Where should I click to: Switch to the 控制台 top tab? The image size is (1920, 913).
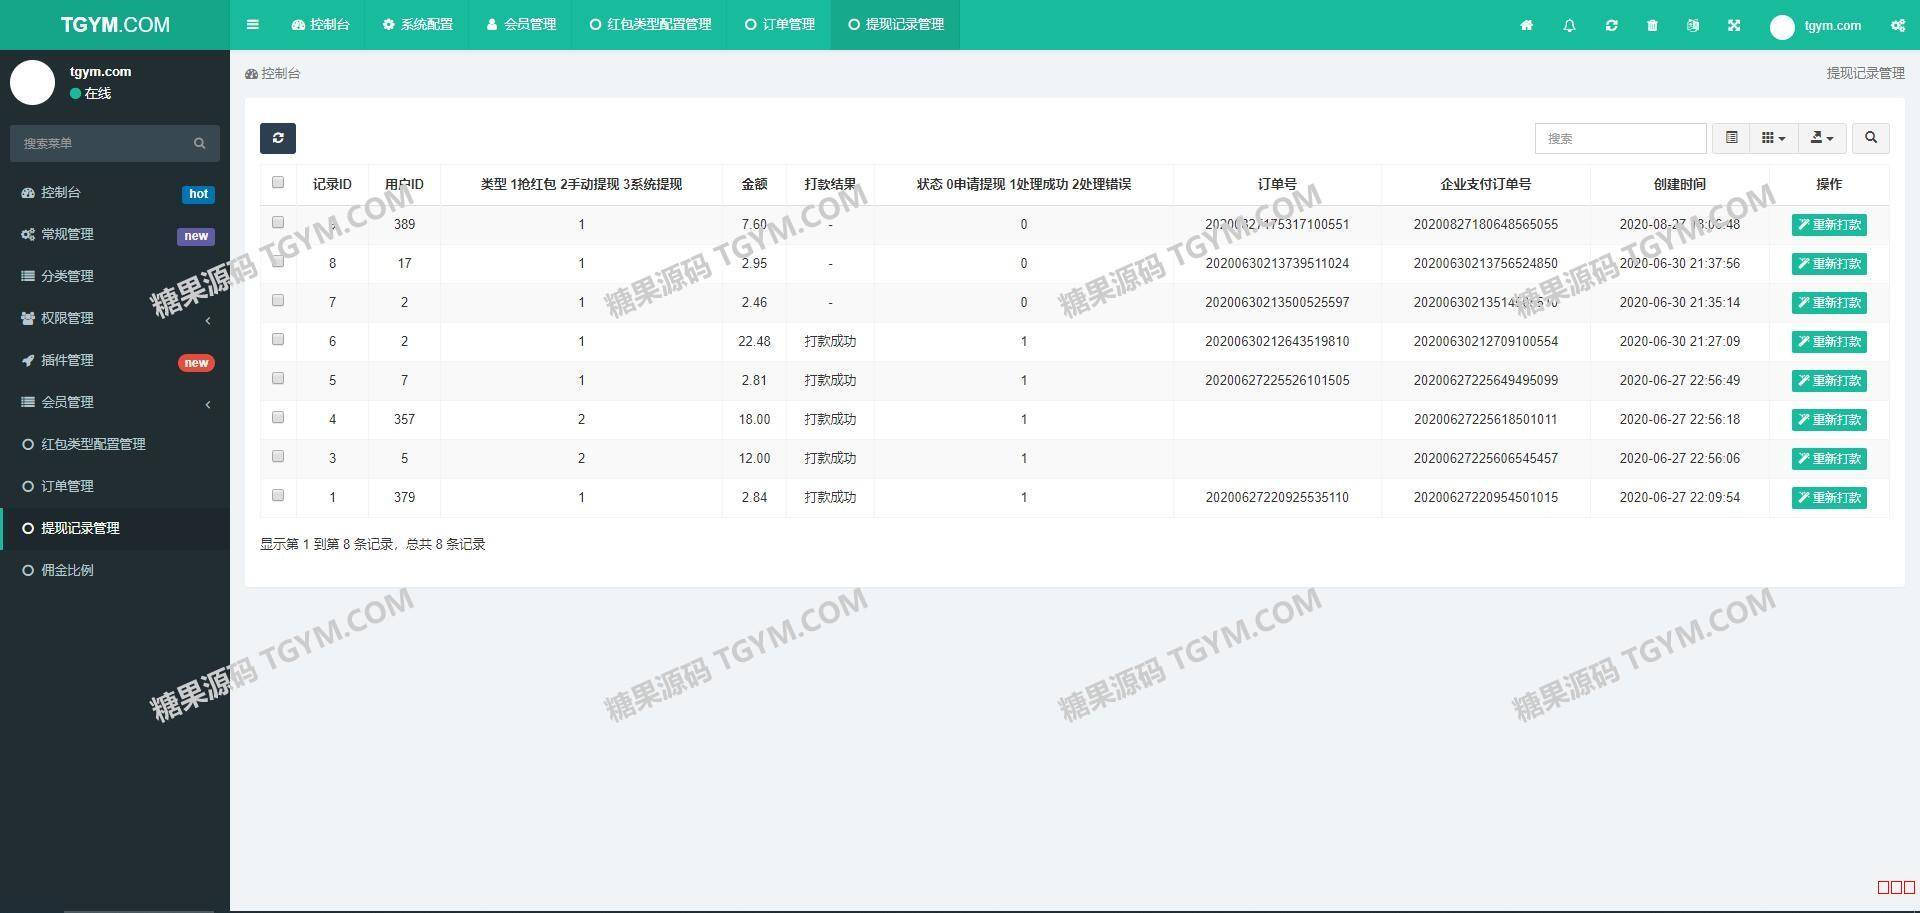pyautogui.click(x=320, y=25)
